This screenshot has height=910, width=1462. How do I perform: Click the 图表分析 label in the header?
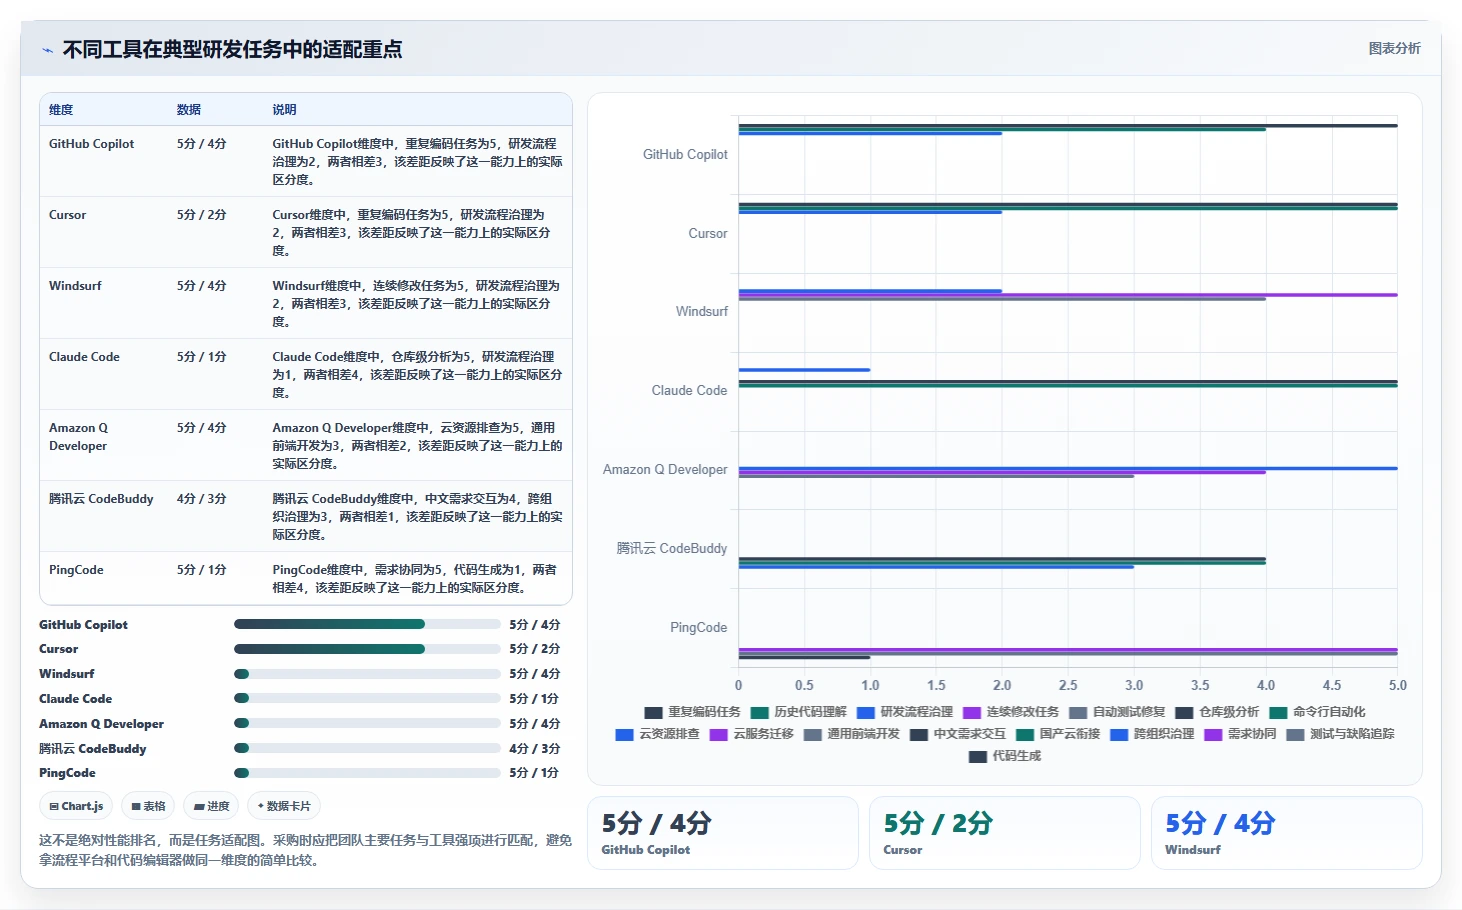[1394, 48]
